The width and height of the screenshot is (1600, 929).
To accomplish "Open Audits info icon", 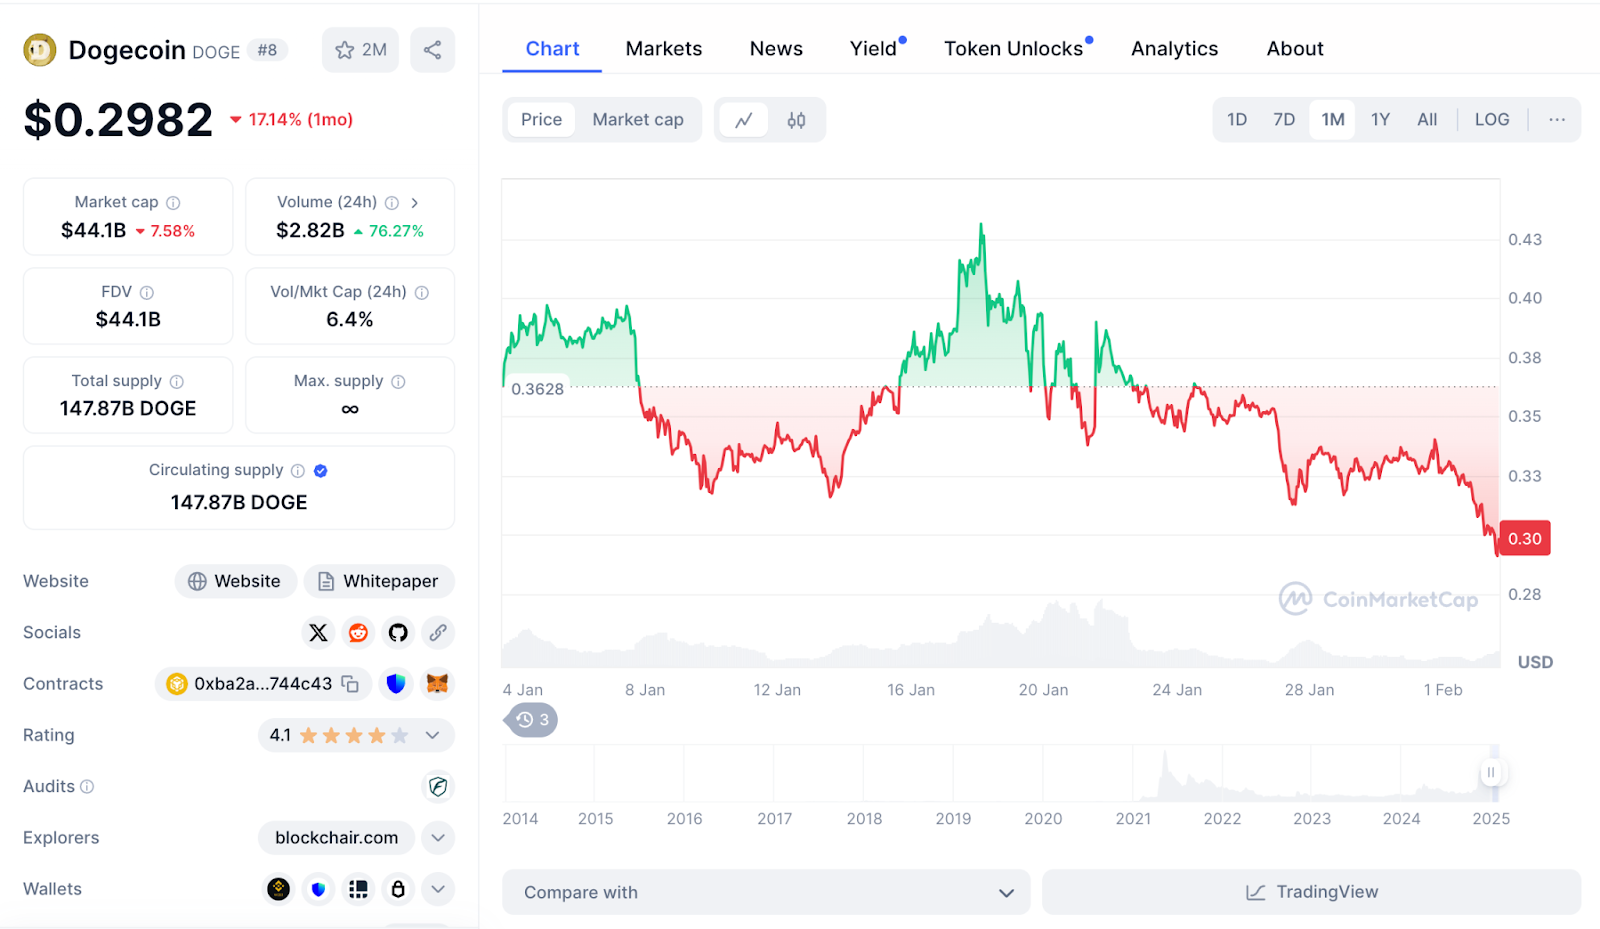I will [87, 786].
